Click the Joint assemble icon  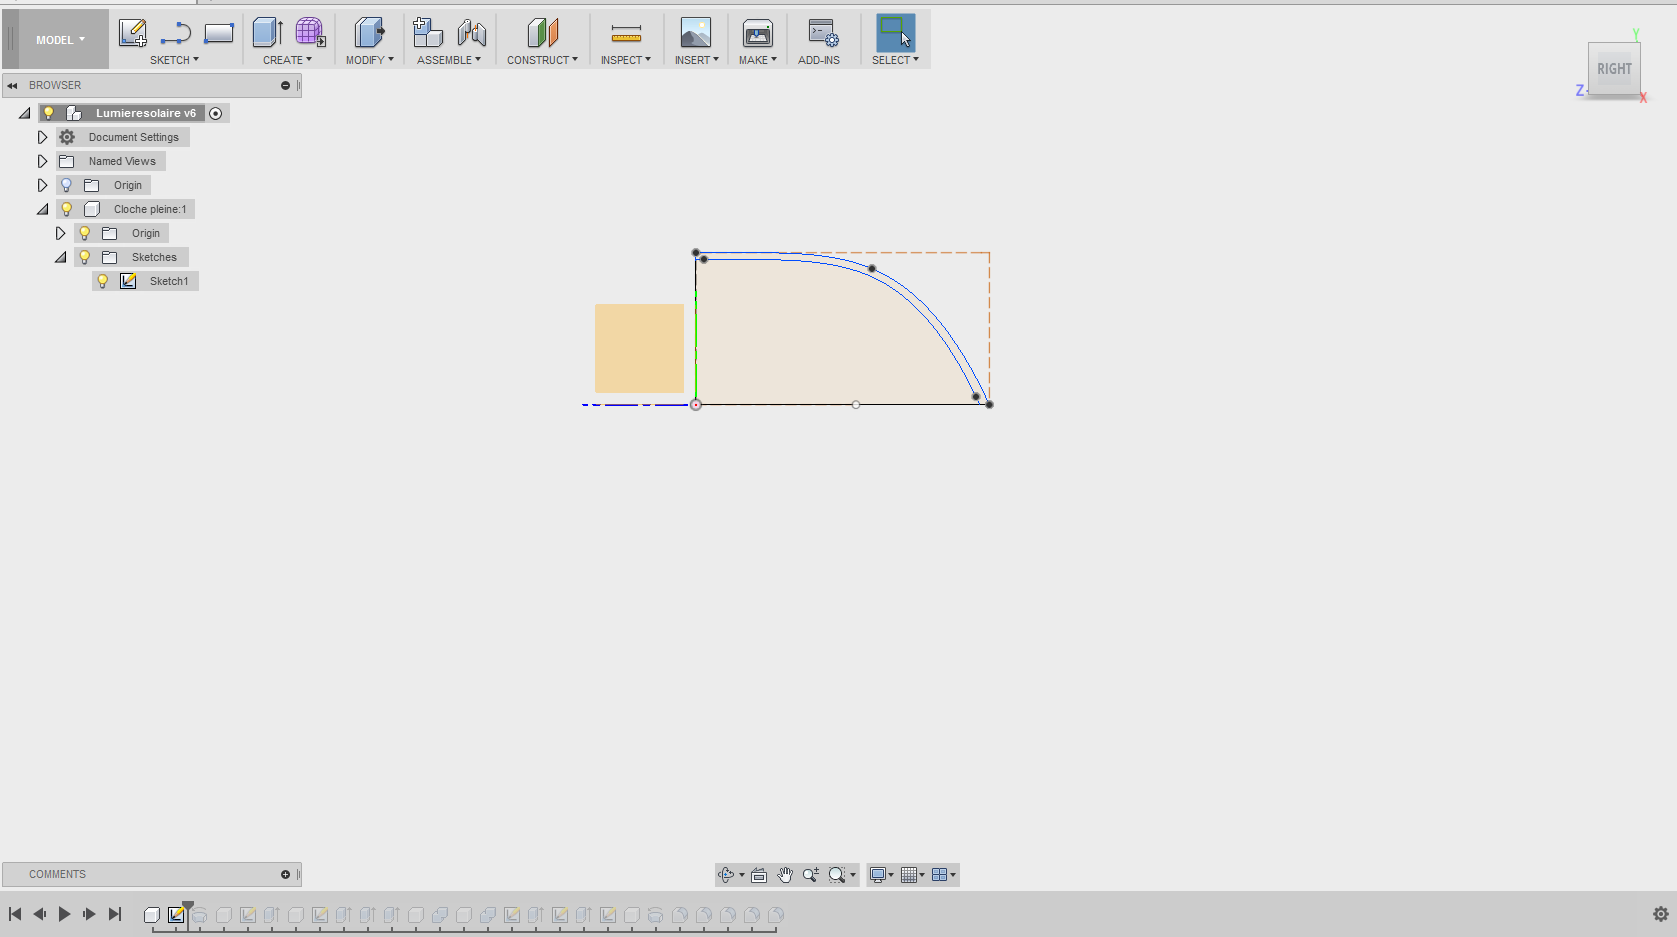click(471, 33)
